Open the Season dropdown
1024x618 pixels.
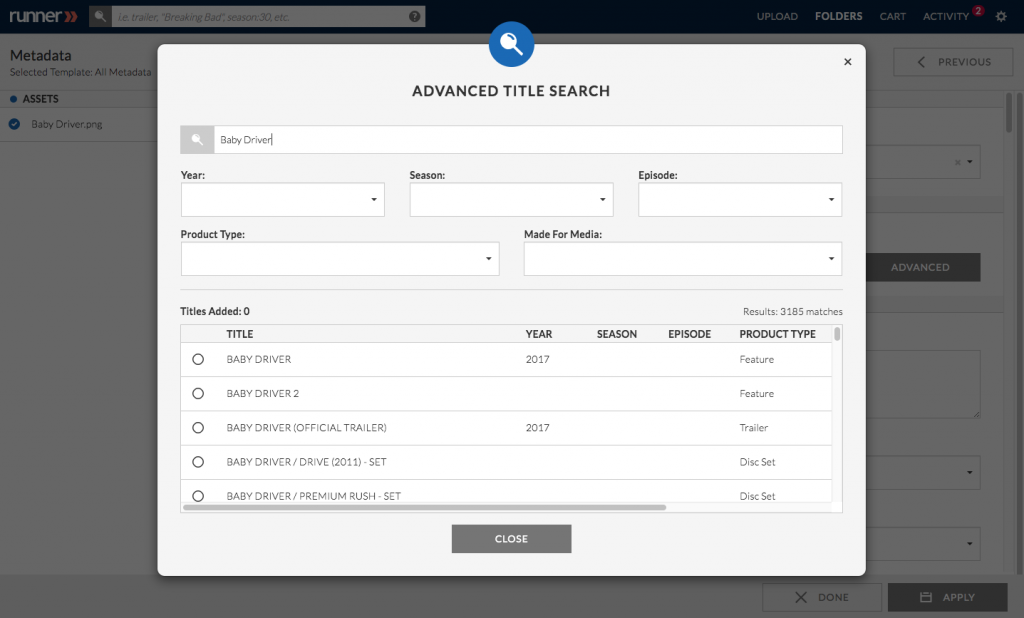511,199
